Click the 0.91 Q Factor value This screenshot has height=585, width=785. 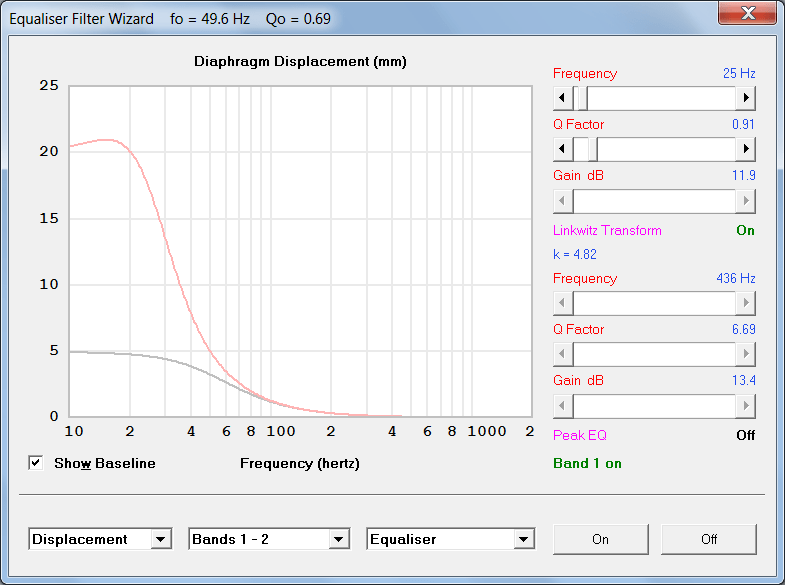pos(743,124)
